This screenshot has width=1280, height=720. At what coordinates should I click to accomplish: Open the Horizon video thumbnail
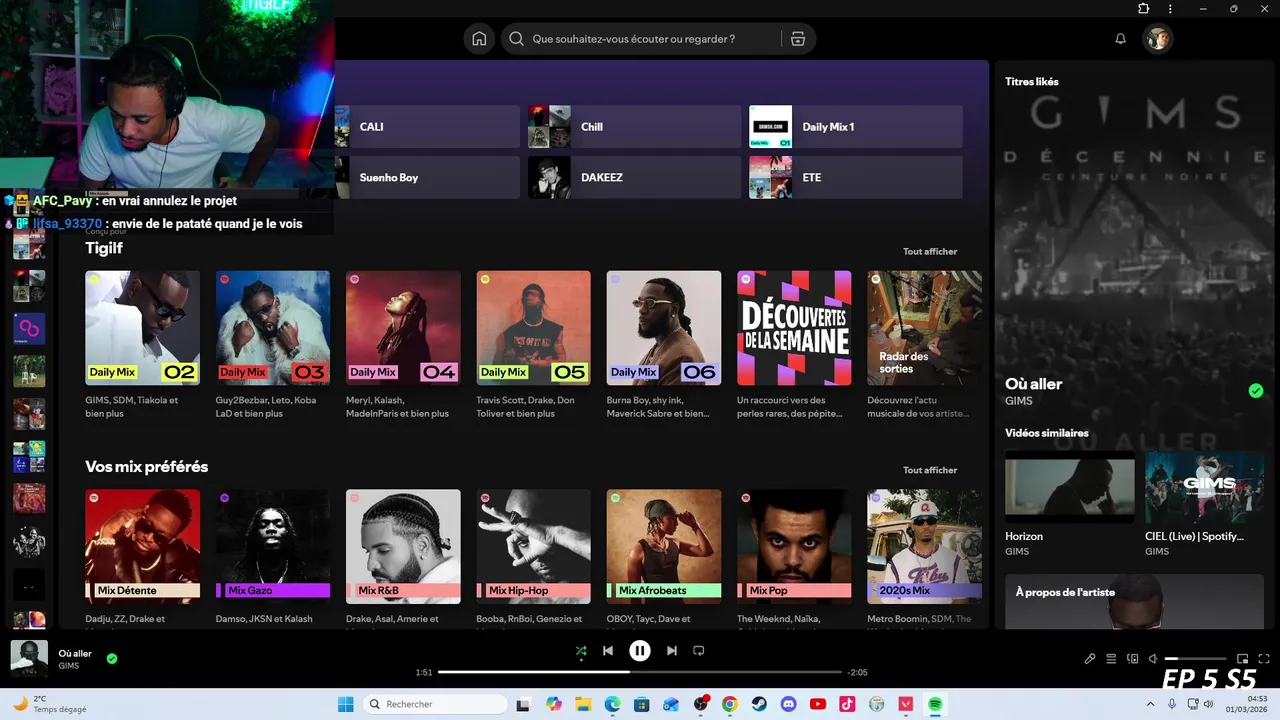(x=1070, y=487)
